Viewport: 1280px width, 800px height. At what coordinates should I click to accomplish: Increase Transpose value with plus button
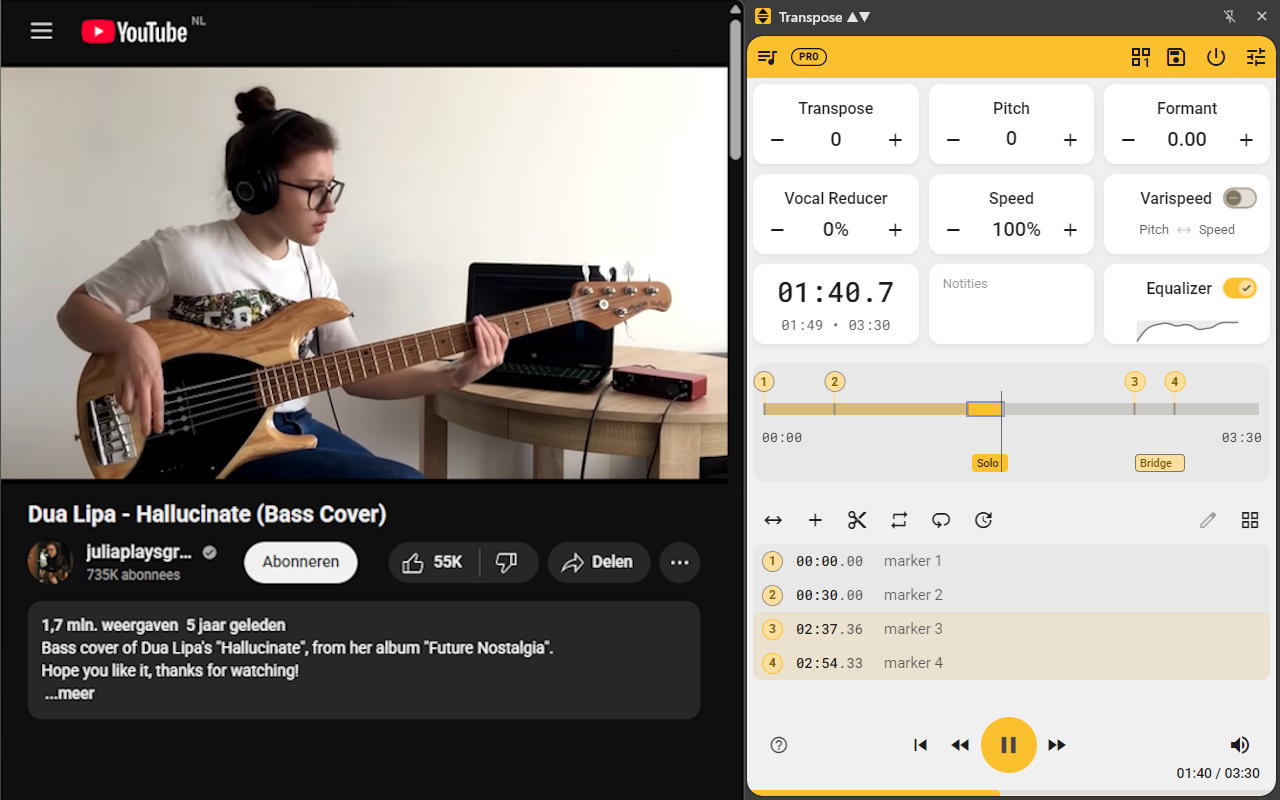coord(895,140)
